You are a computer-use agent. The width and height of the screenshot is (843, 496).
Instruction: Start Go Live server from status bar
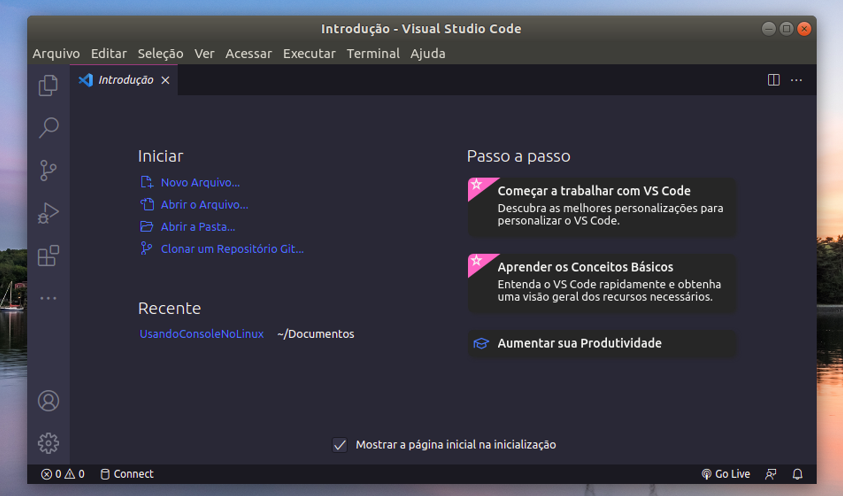726,474
